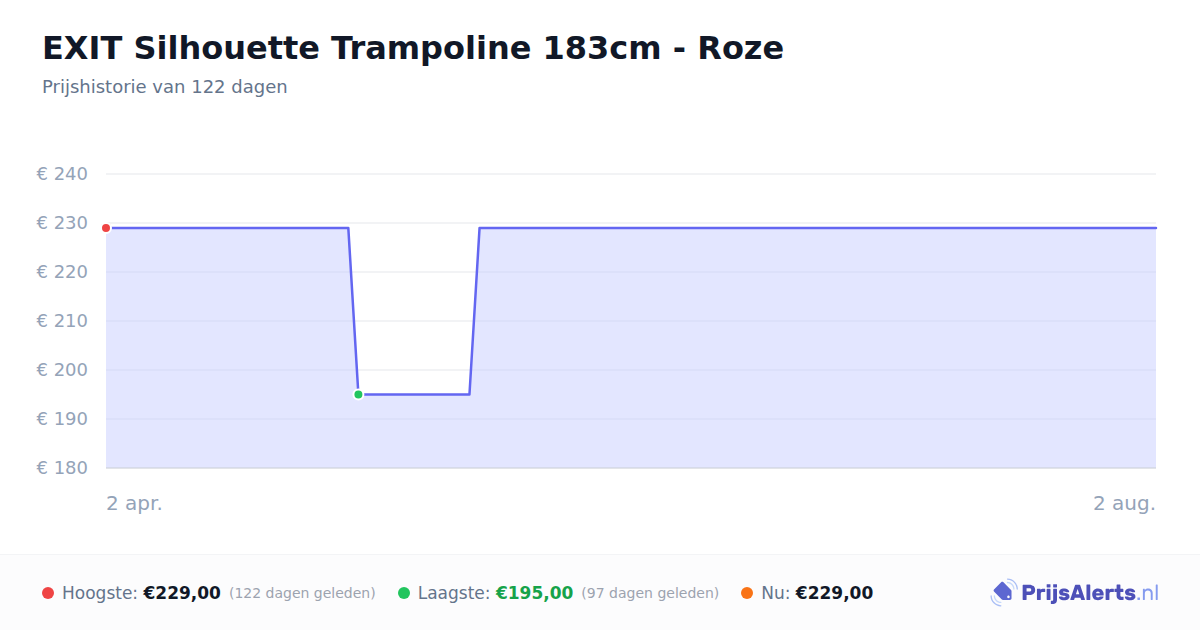Click the 2 aug. end date label

[x=1124, y=503]
